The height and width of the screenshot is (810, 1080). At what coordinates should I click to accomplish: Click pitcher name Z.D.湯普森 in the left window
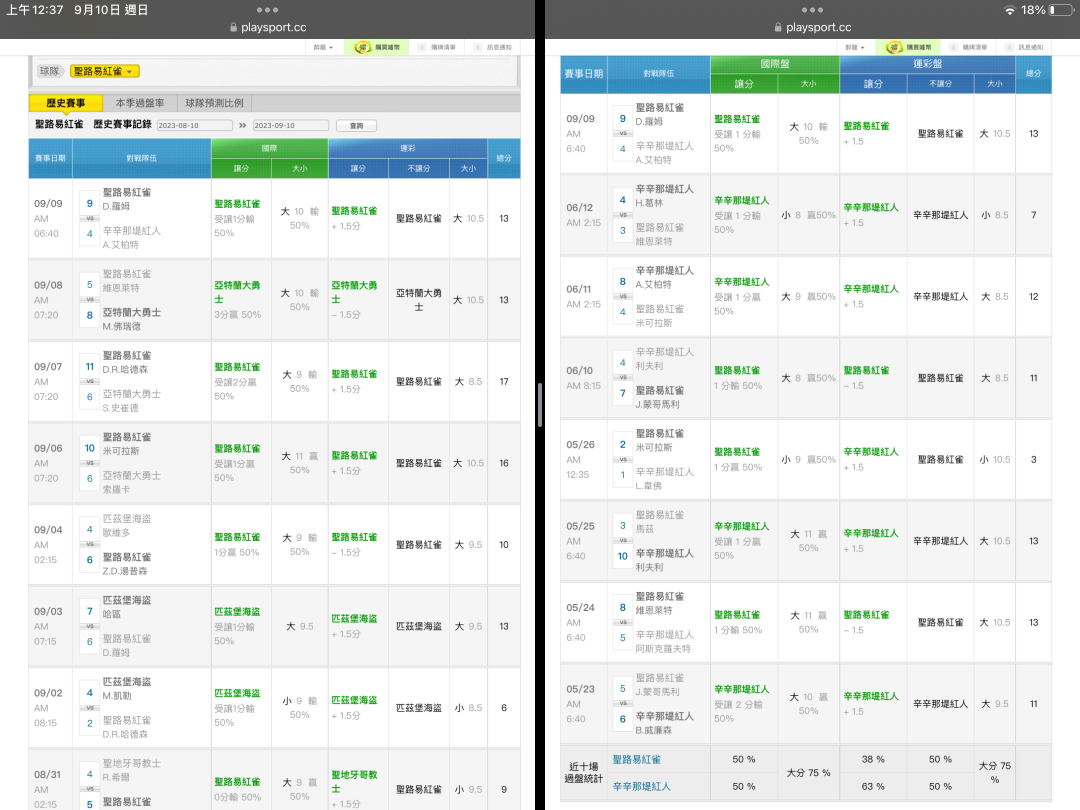[125, 571]
